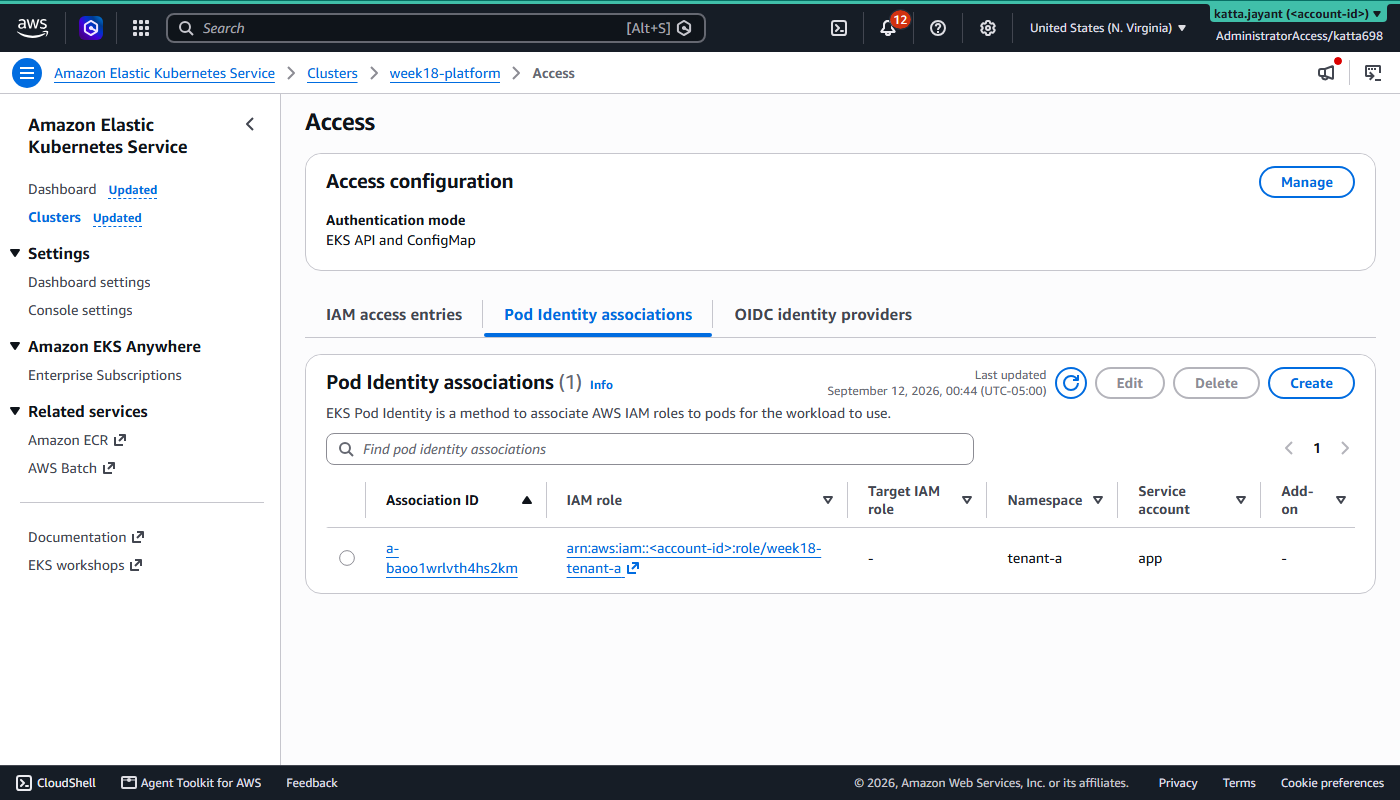This screenshot has height=800, width=1400.
Task: Click the Manage access configuration button
Action: click(x=1307, y=182)
